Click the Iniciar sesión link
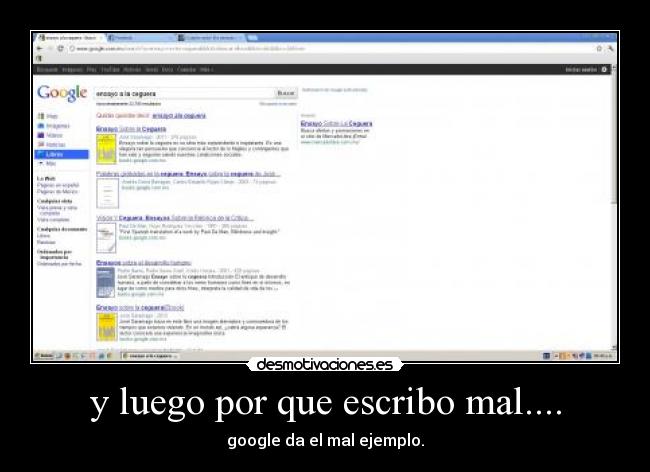 pos(581,70)
